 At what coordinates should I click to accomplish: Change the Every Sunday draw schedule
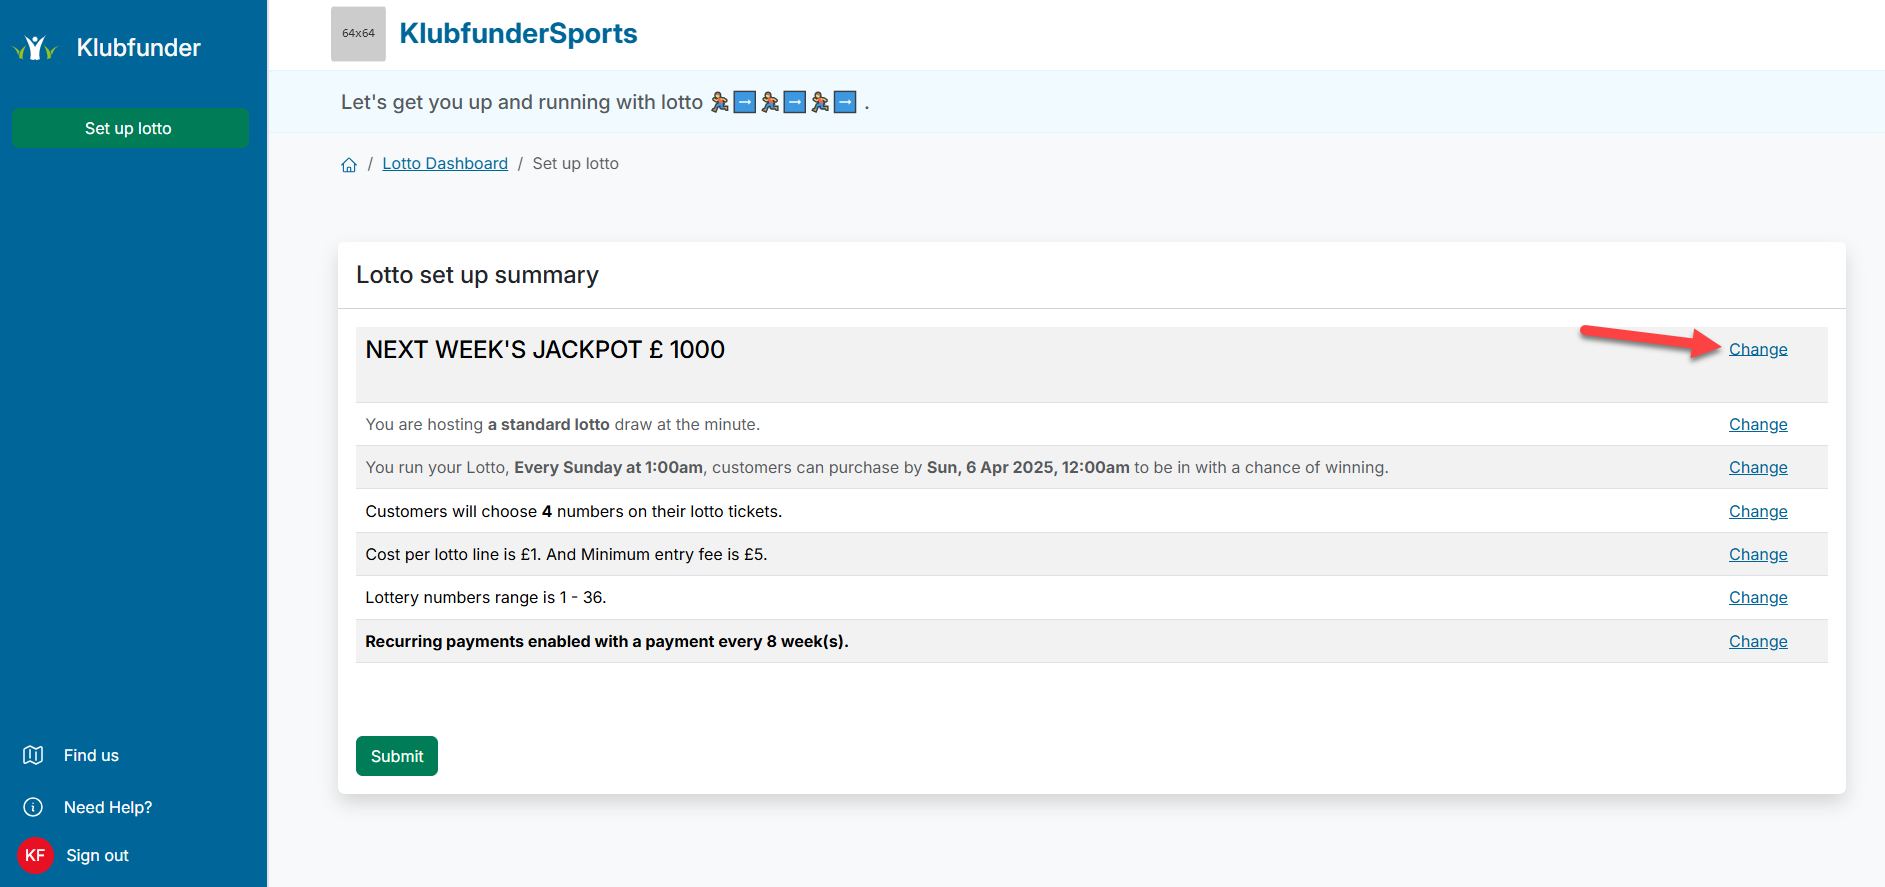tap(1758, 467)
